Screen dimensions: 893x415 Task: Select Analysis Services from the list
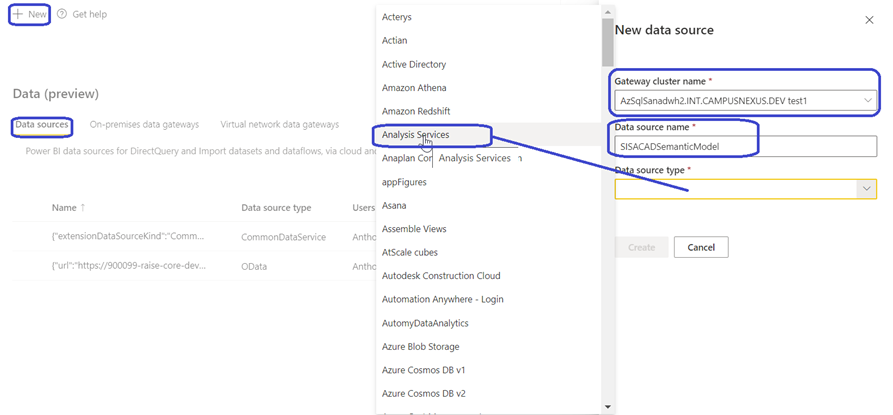tap(416, 134)
